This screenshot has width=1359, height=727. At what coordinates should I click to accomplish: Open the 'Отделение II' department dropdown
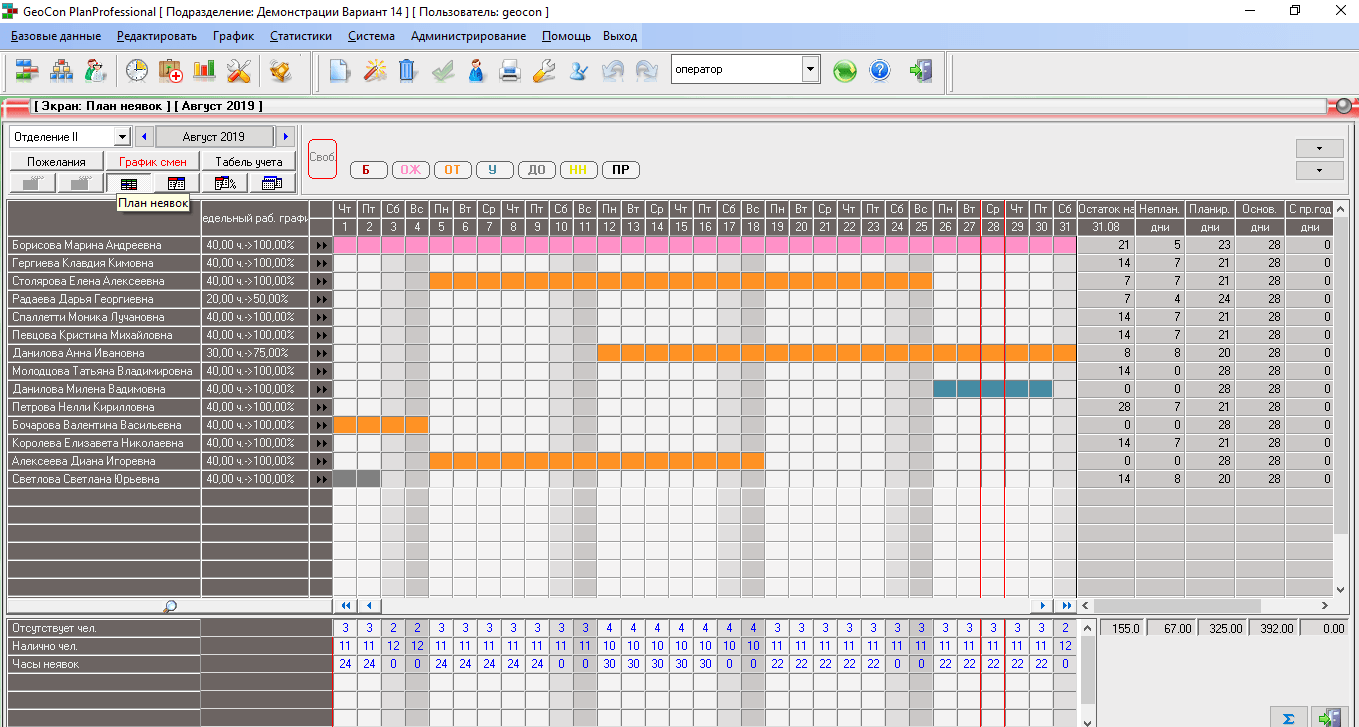(x=123, y=137)
